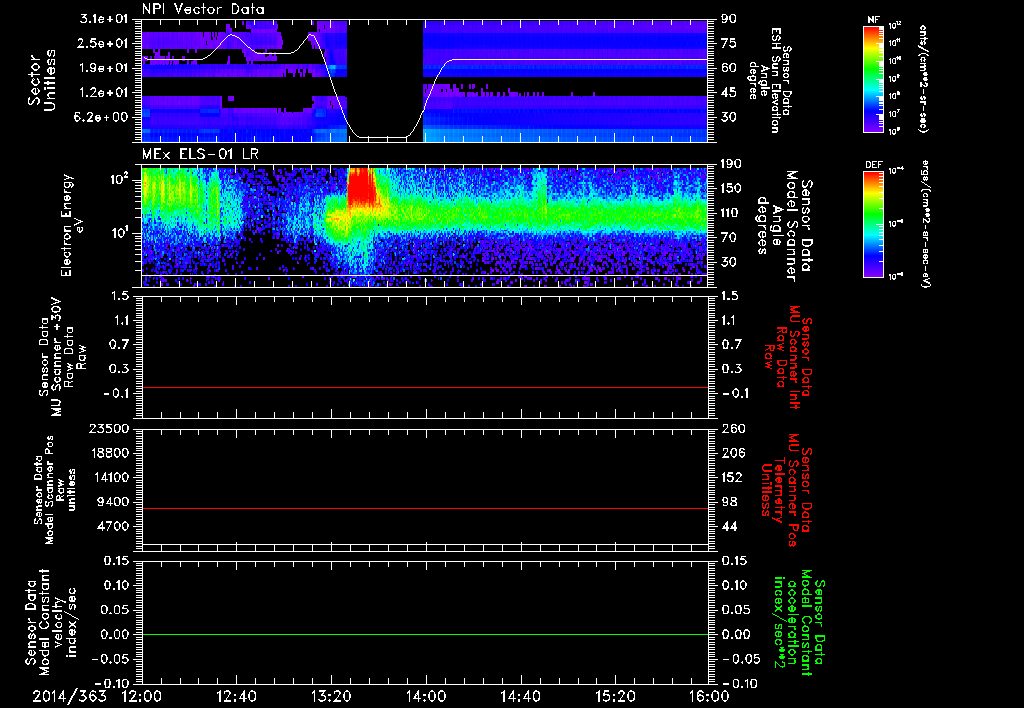The width and height of the screenshot is (1024, 708).
Task: Click the "ergs/(cm**2-sr-sec-eV)" color bar unit label
Action: tap(924, 223)
